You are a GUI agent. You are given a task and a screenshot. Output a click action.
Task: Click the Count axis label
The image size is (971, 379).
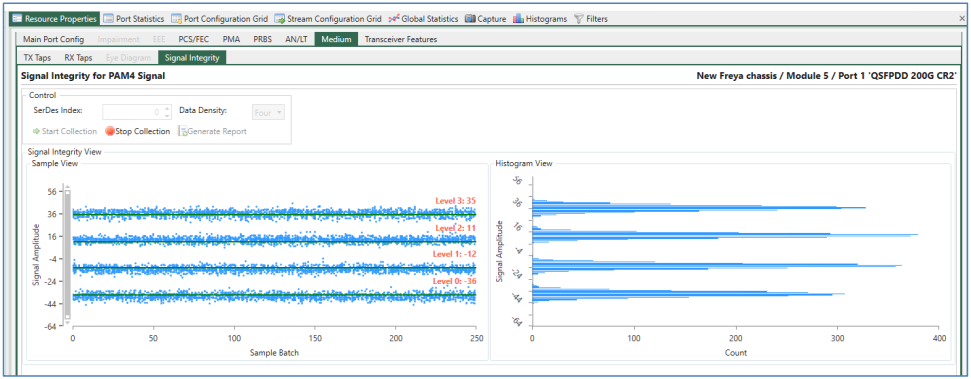point(736,352)
